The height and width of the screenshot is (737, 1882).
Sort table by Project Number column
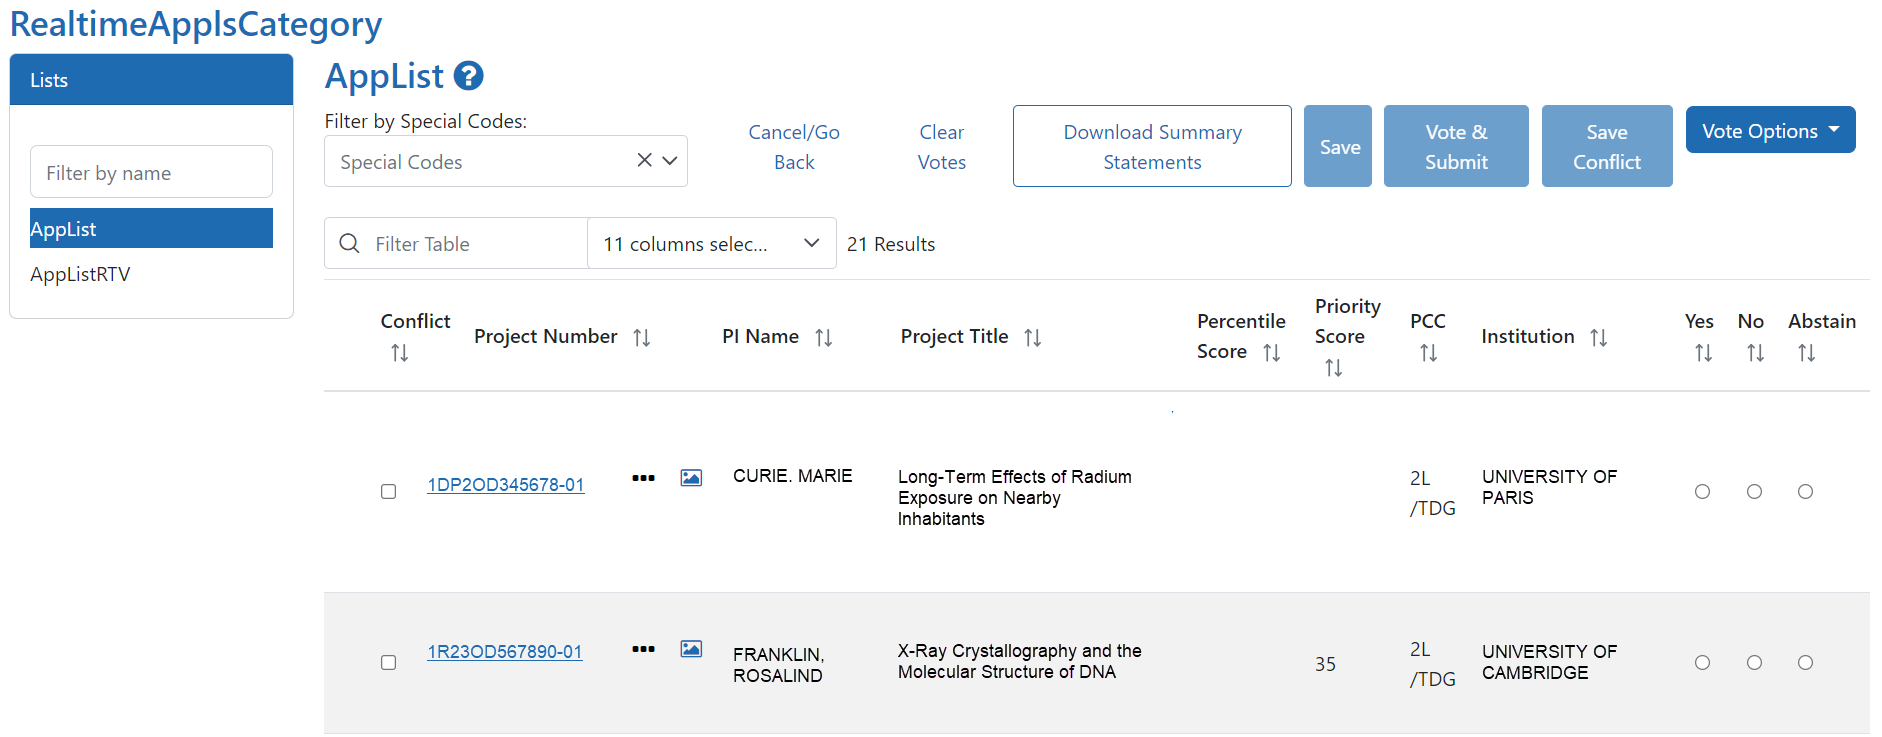tap(642, 338)
